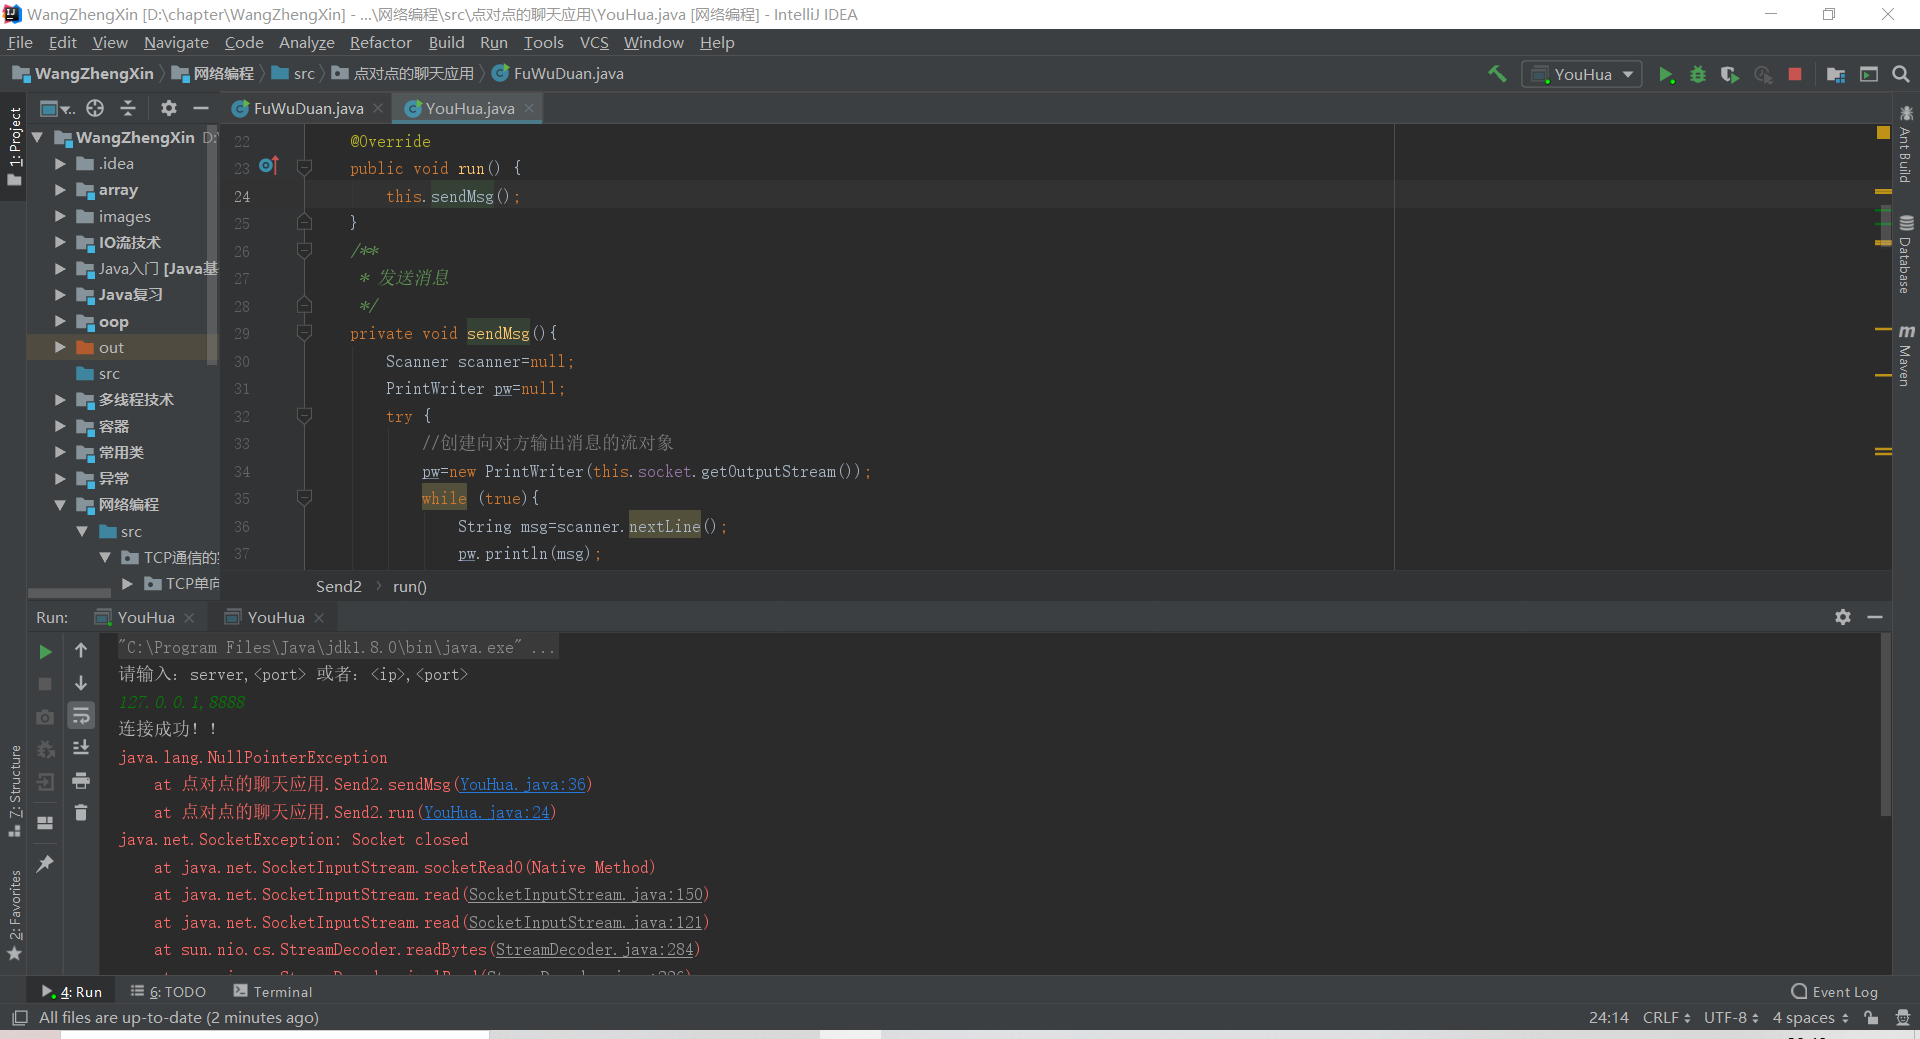Start the Debug bug icon in toolbar
This screenshot has height=1039, width=1920.
click(x=1698, y=74)
